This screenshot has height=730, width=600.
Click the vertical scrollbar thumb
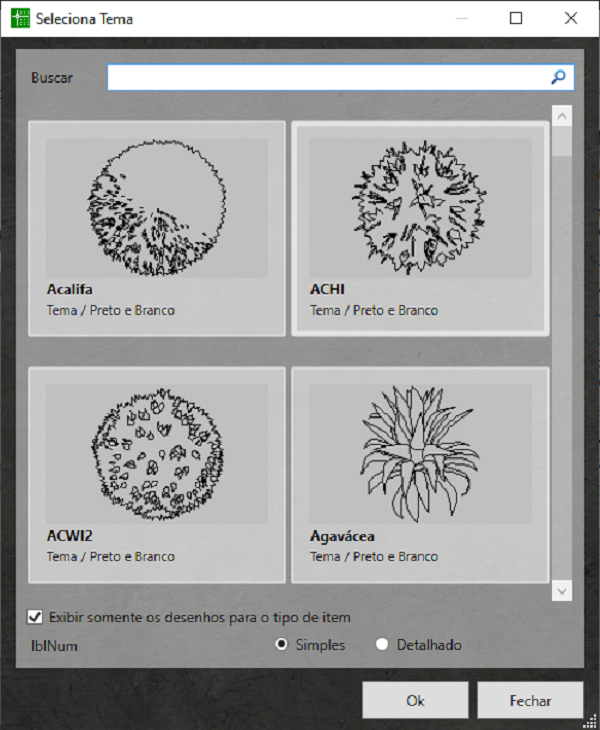point(562,143)
